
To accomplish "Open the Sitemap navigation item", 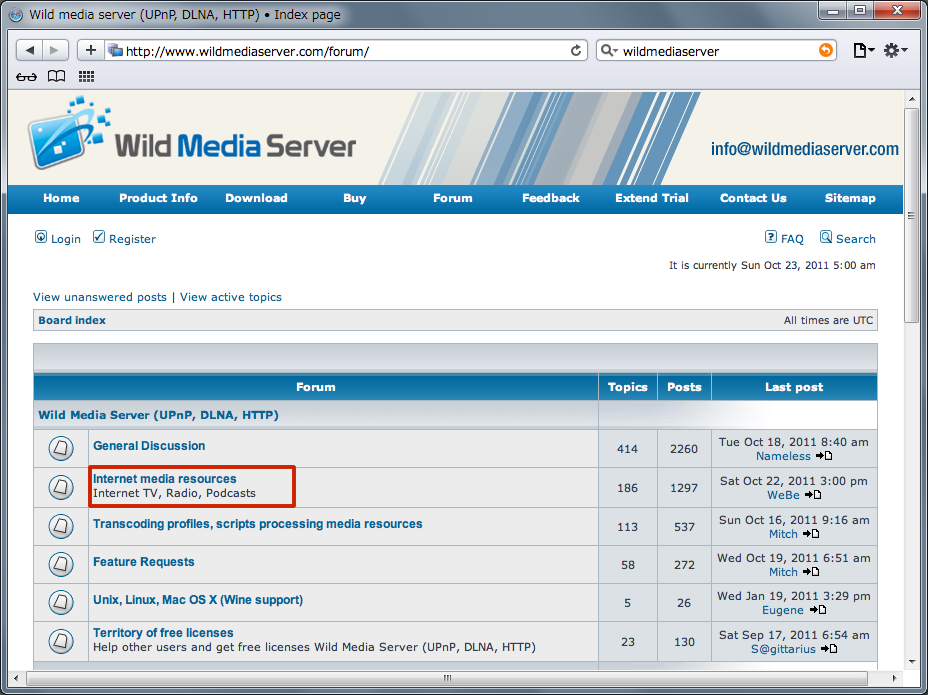I will (850, 198).
